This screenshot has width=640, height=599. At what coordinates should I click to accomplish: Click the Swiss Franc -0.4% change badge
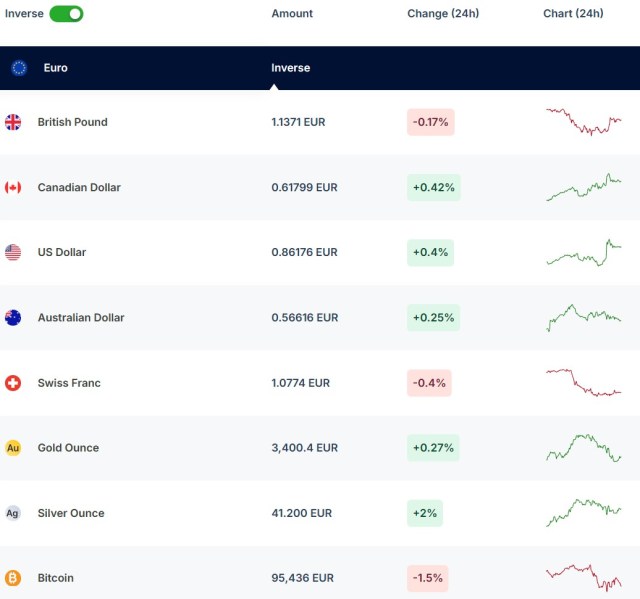click(430, 383)
